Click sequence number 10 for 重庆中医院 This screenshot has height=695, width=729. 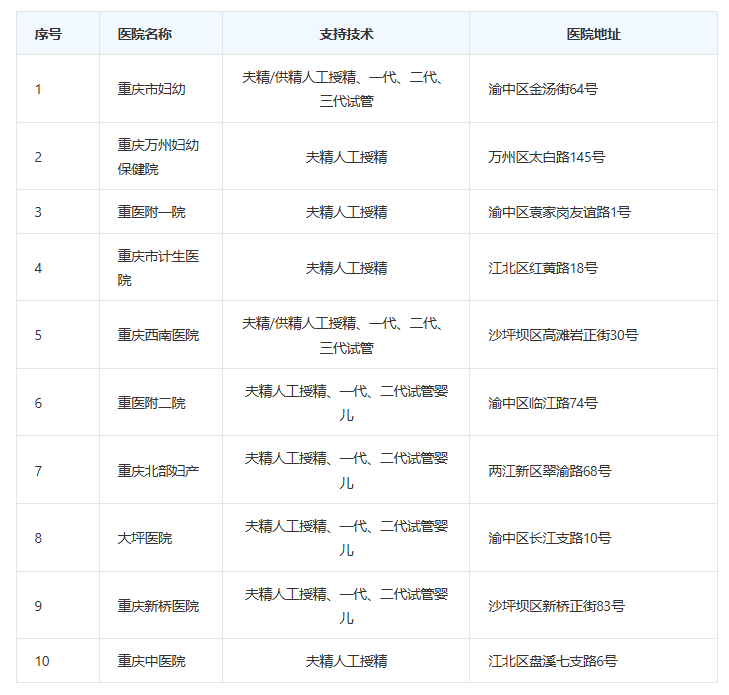pos(42,661)
